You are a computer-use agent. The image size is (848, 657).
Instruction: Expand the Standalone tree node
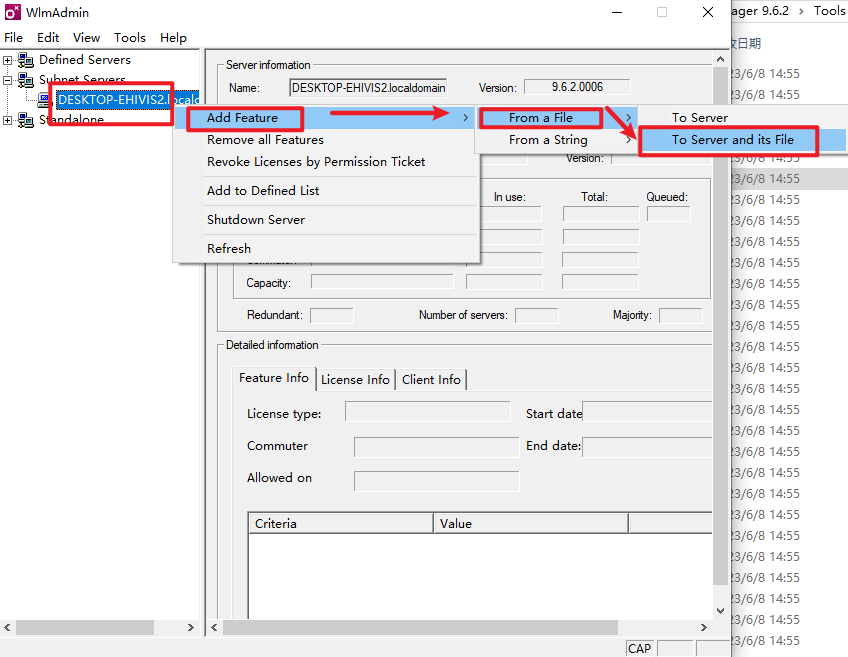click(x=8, y=120)
